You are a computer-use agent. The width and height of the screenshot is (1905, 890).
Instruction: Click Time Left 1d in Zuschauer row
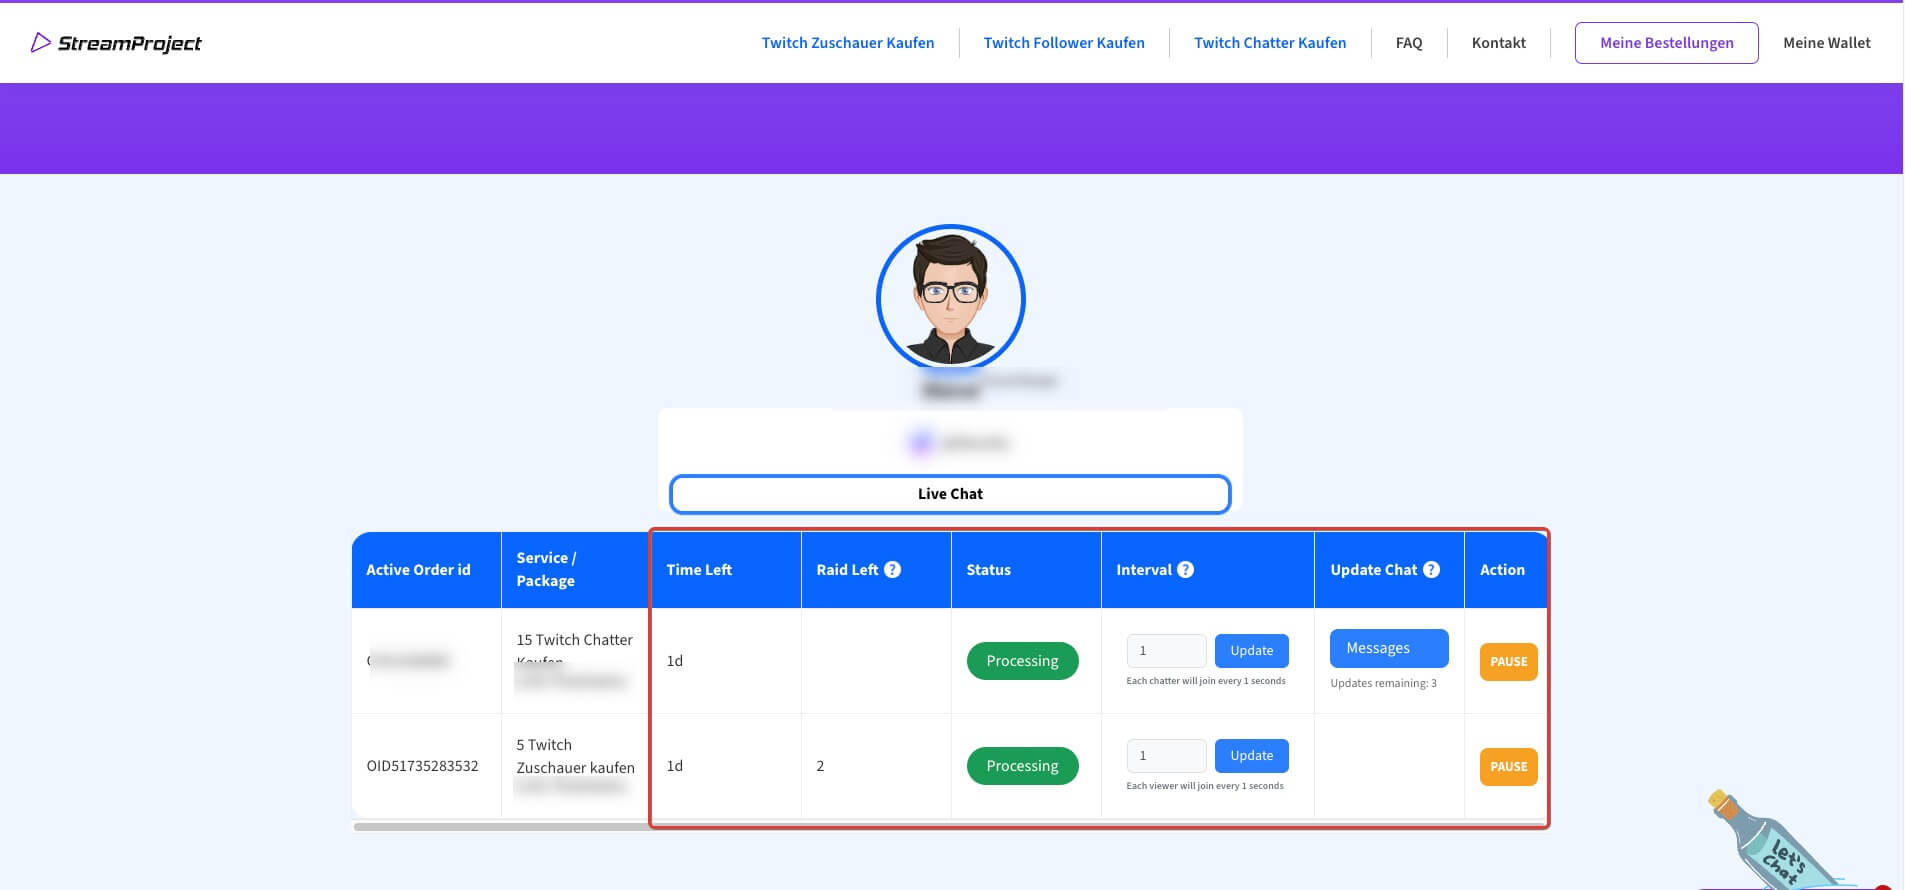pos(675,766)
